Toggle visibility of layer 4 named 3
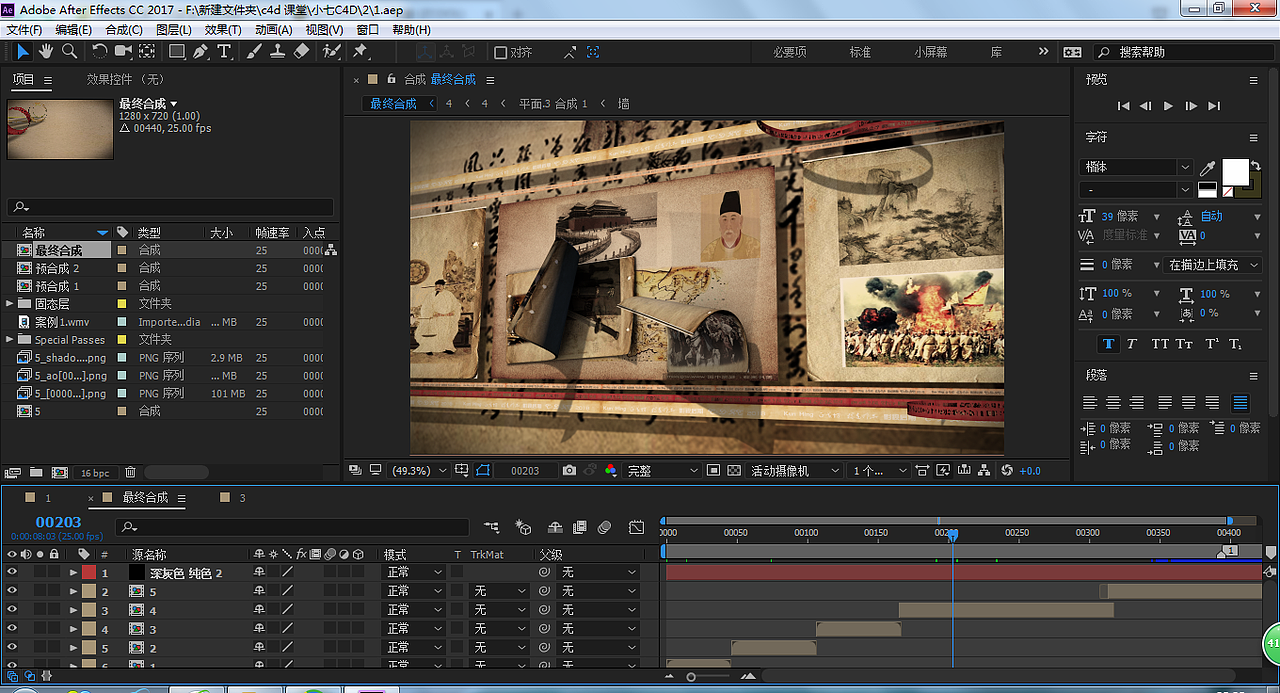The image size is (1280, 693). (12, 629)
